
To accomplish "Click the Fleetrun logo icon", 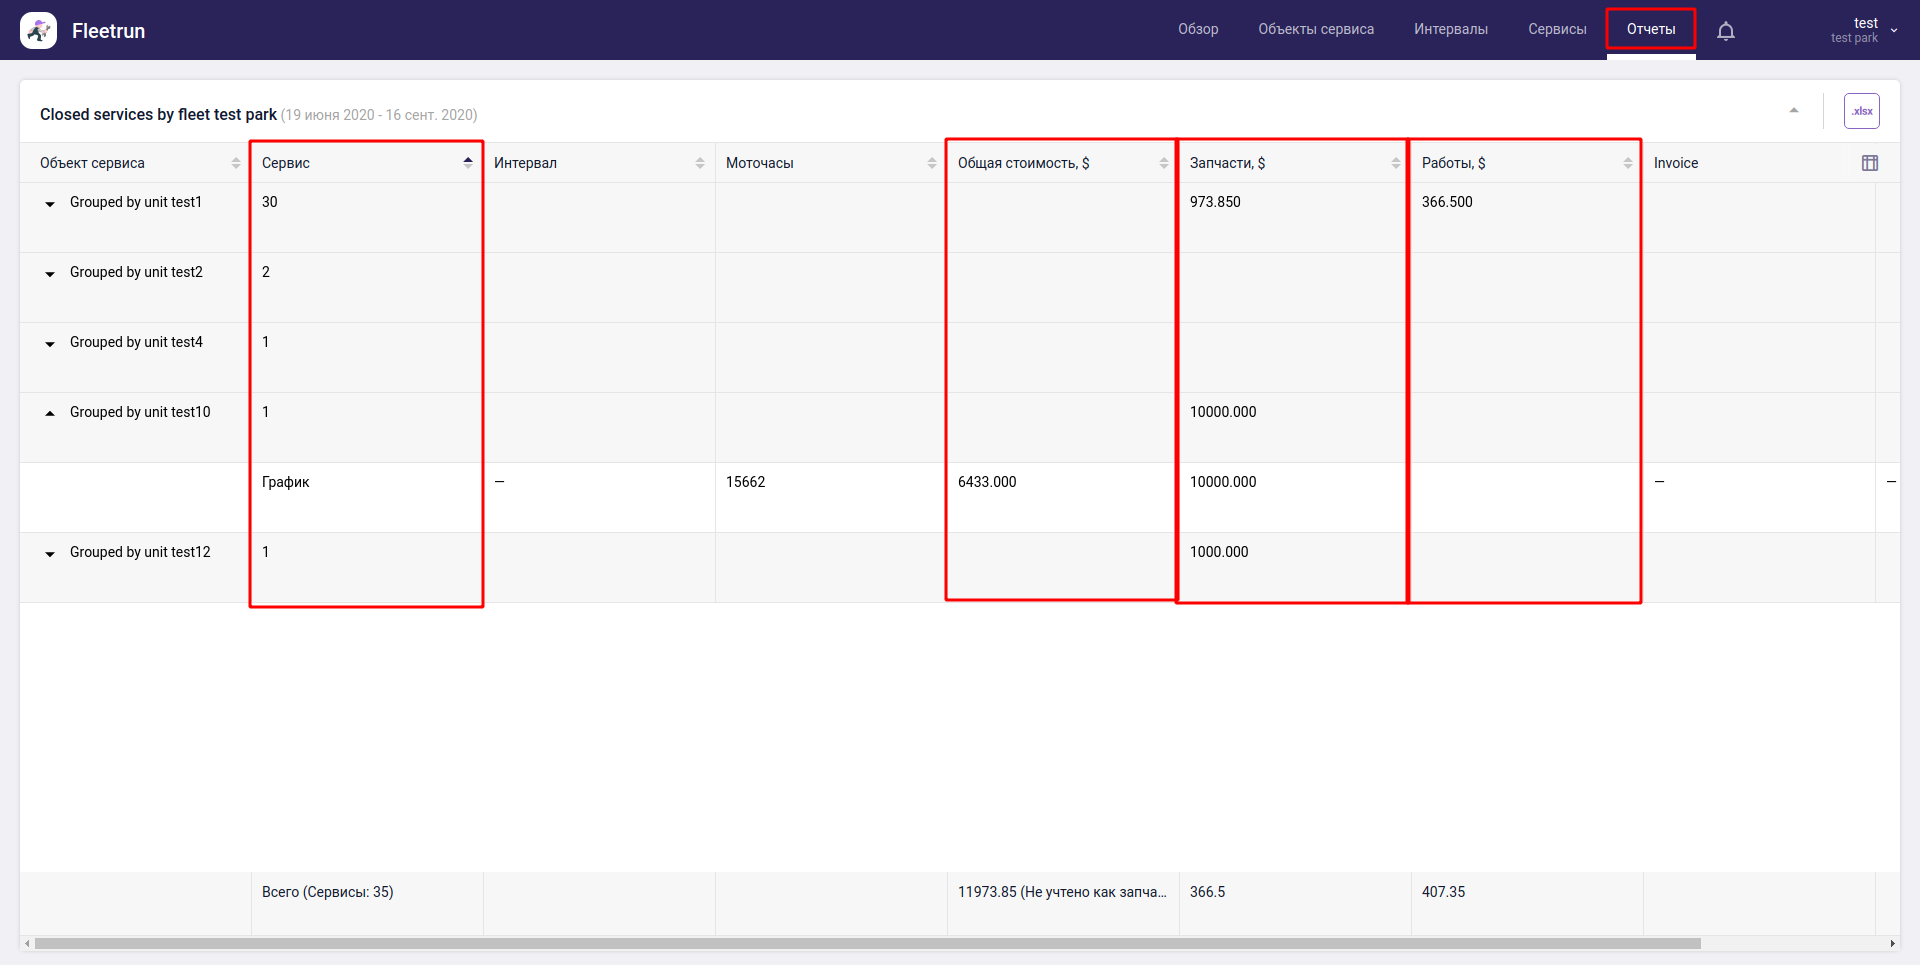I will pos(38,31).
